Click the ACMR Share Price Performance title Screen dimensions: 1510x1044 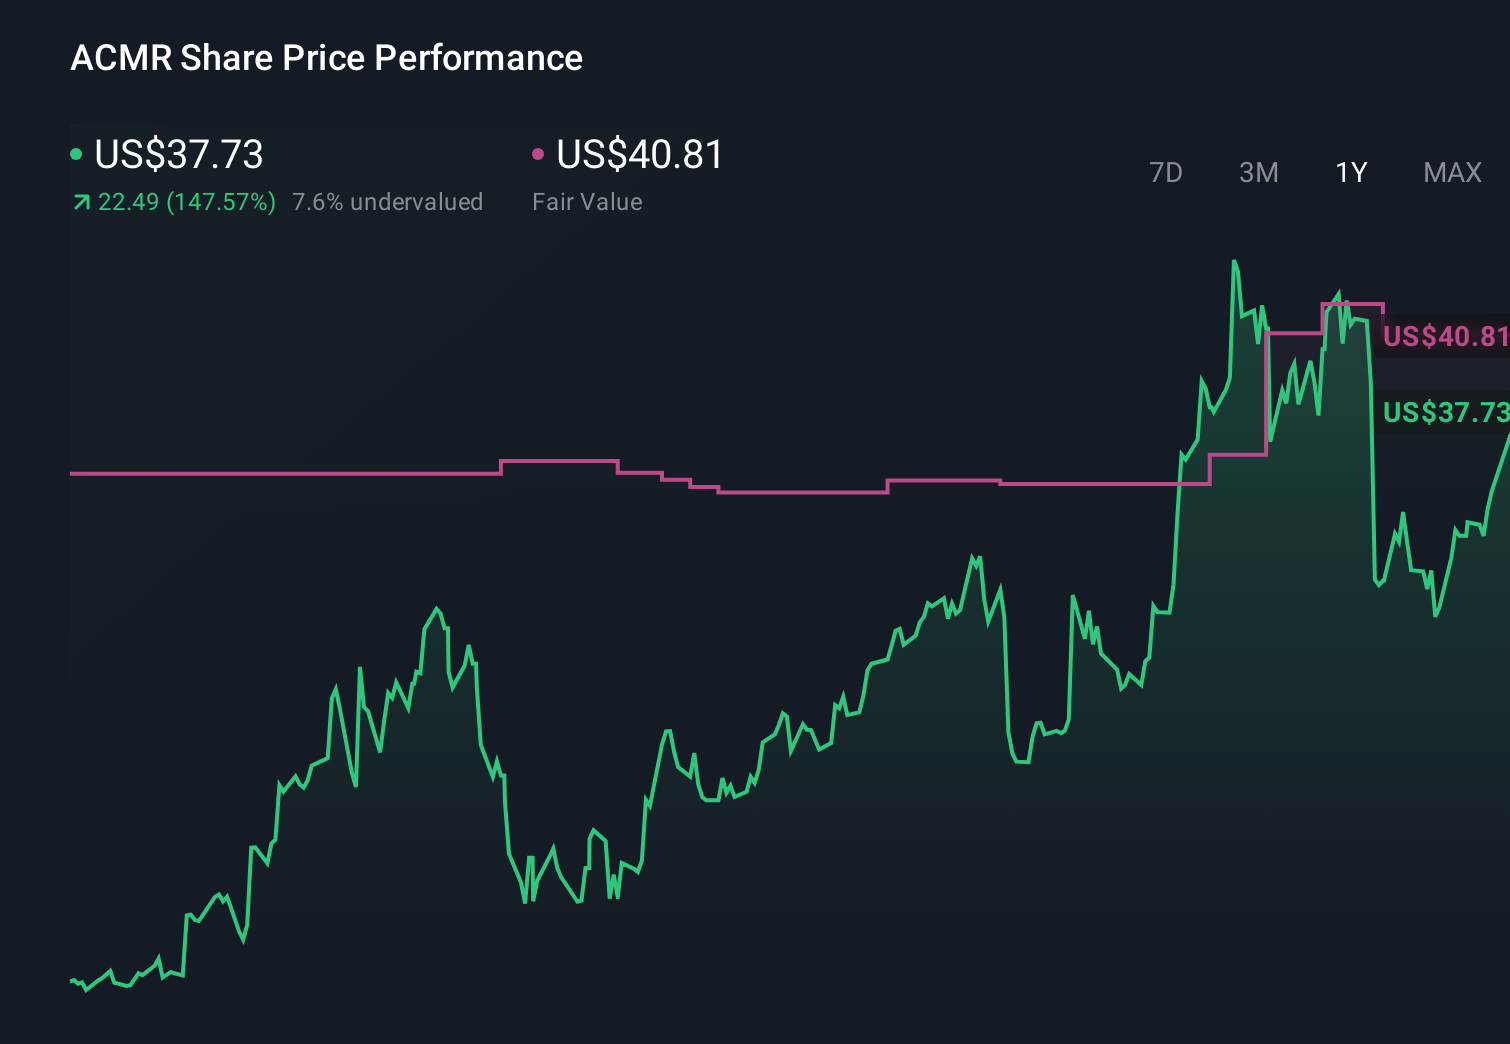[x=326, y=58]
